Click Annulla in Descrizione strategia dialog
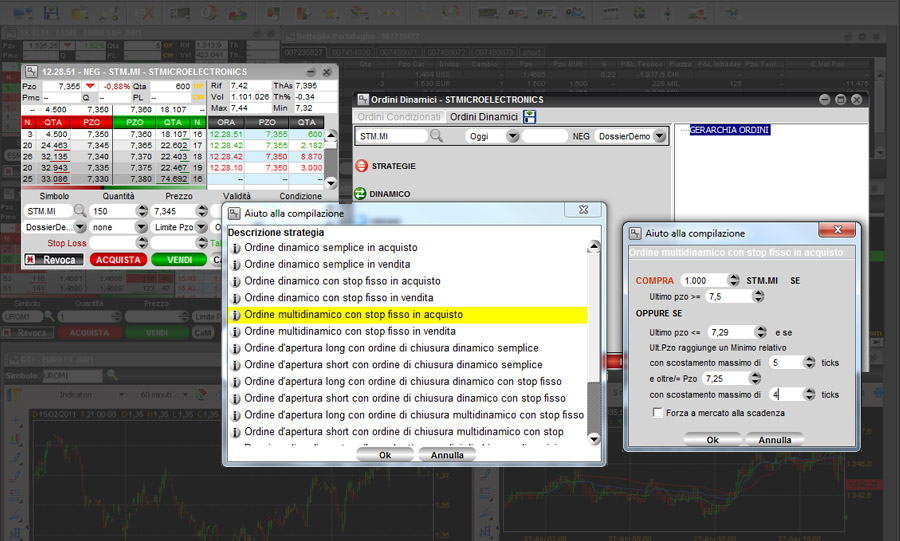900x541 pixels. 447,455
